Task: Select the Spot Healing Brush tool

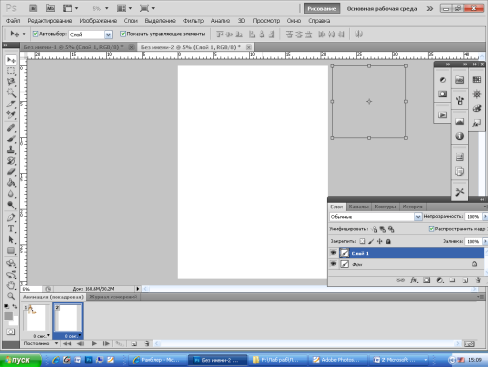Action: 11,128
